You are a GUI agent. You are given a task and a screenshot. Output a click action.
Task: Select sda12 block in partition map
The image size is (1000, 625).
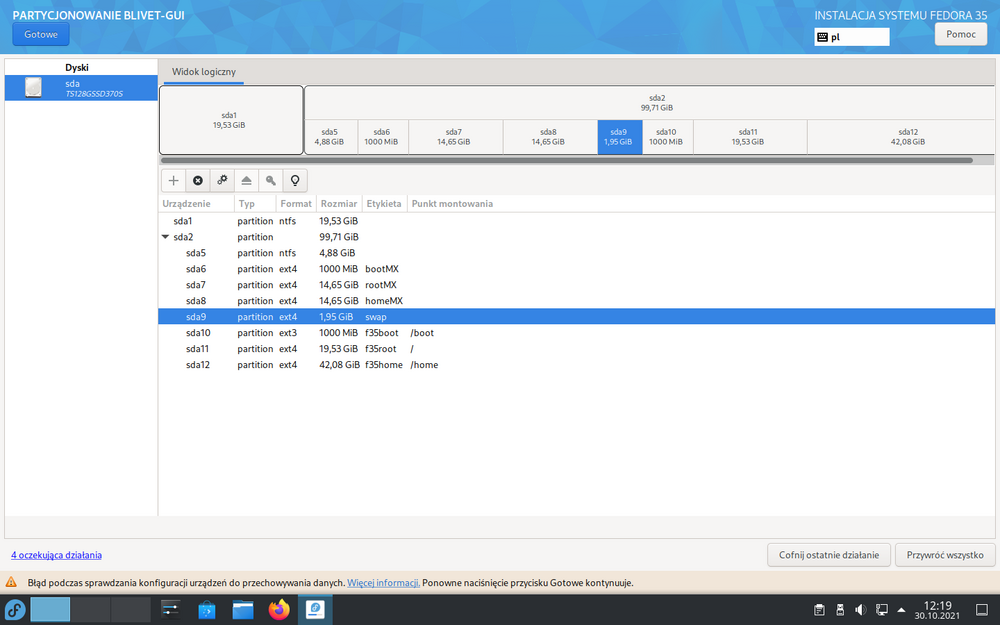(x=901, y=136)
